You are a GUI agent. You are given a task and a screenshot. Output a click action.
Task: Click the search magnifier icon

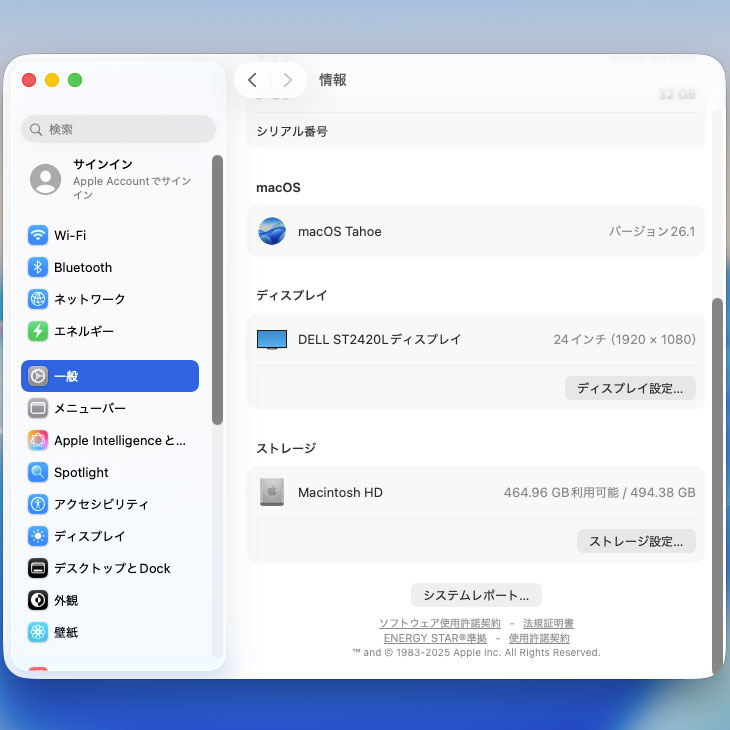pos(36,129)
